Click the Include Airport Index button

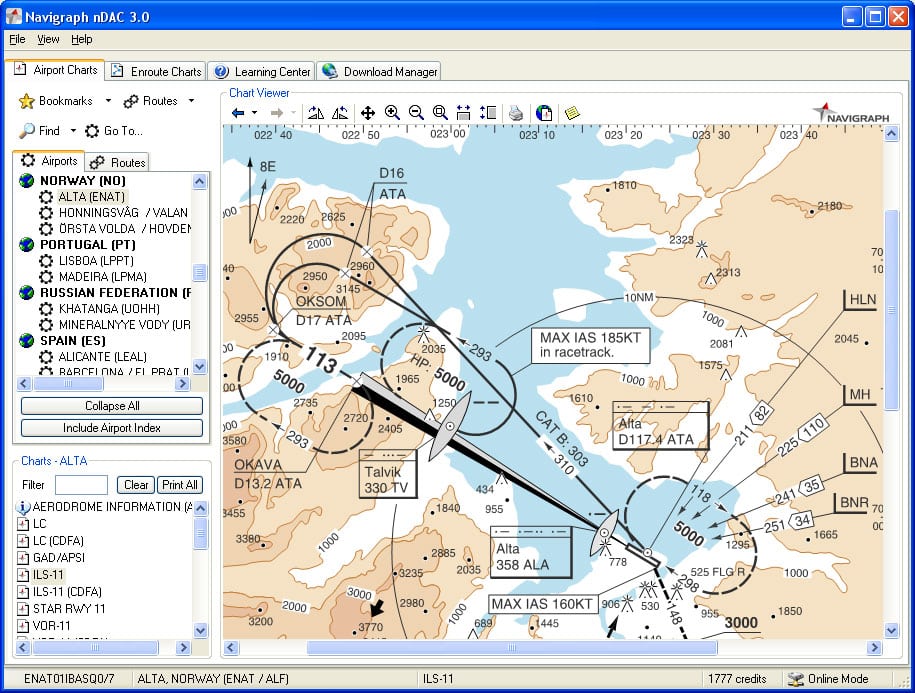tap(112, 427)
